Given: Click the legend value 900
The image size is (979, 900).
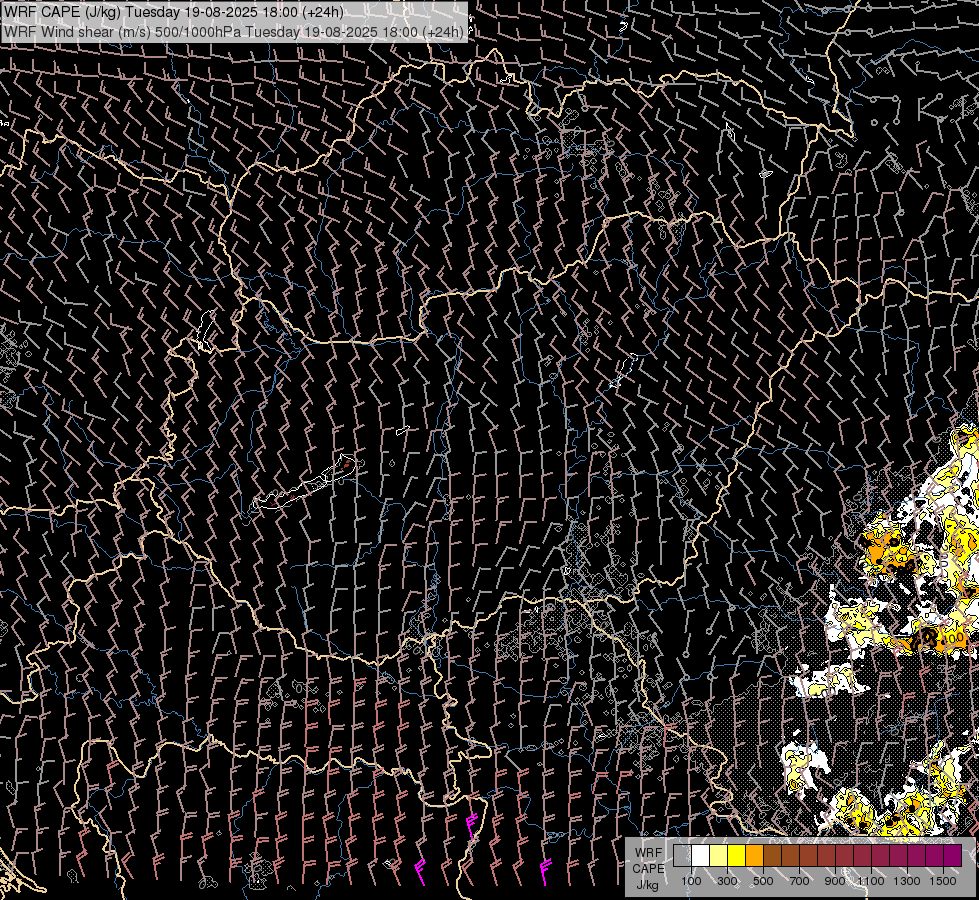Looking at the screenshot, I should tap(835, 881).
